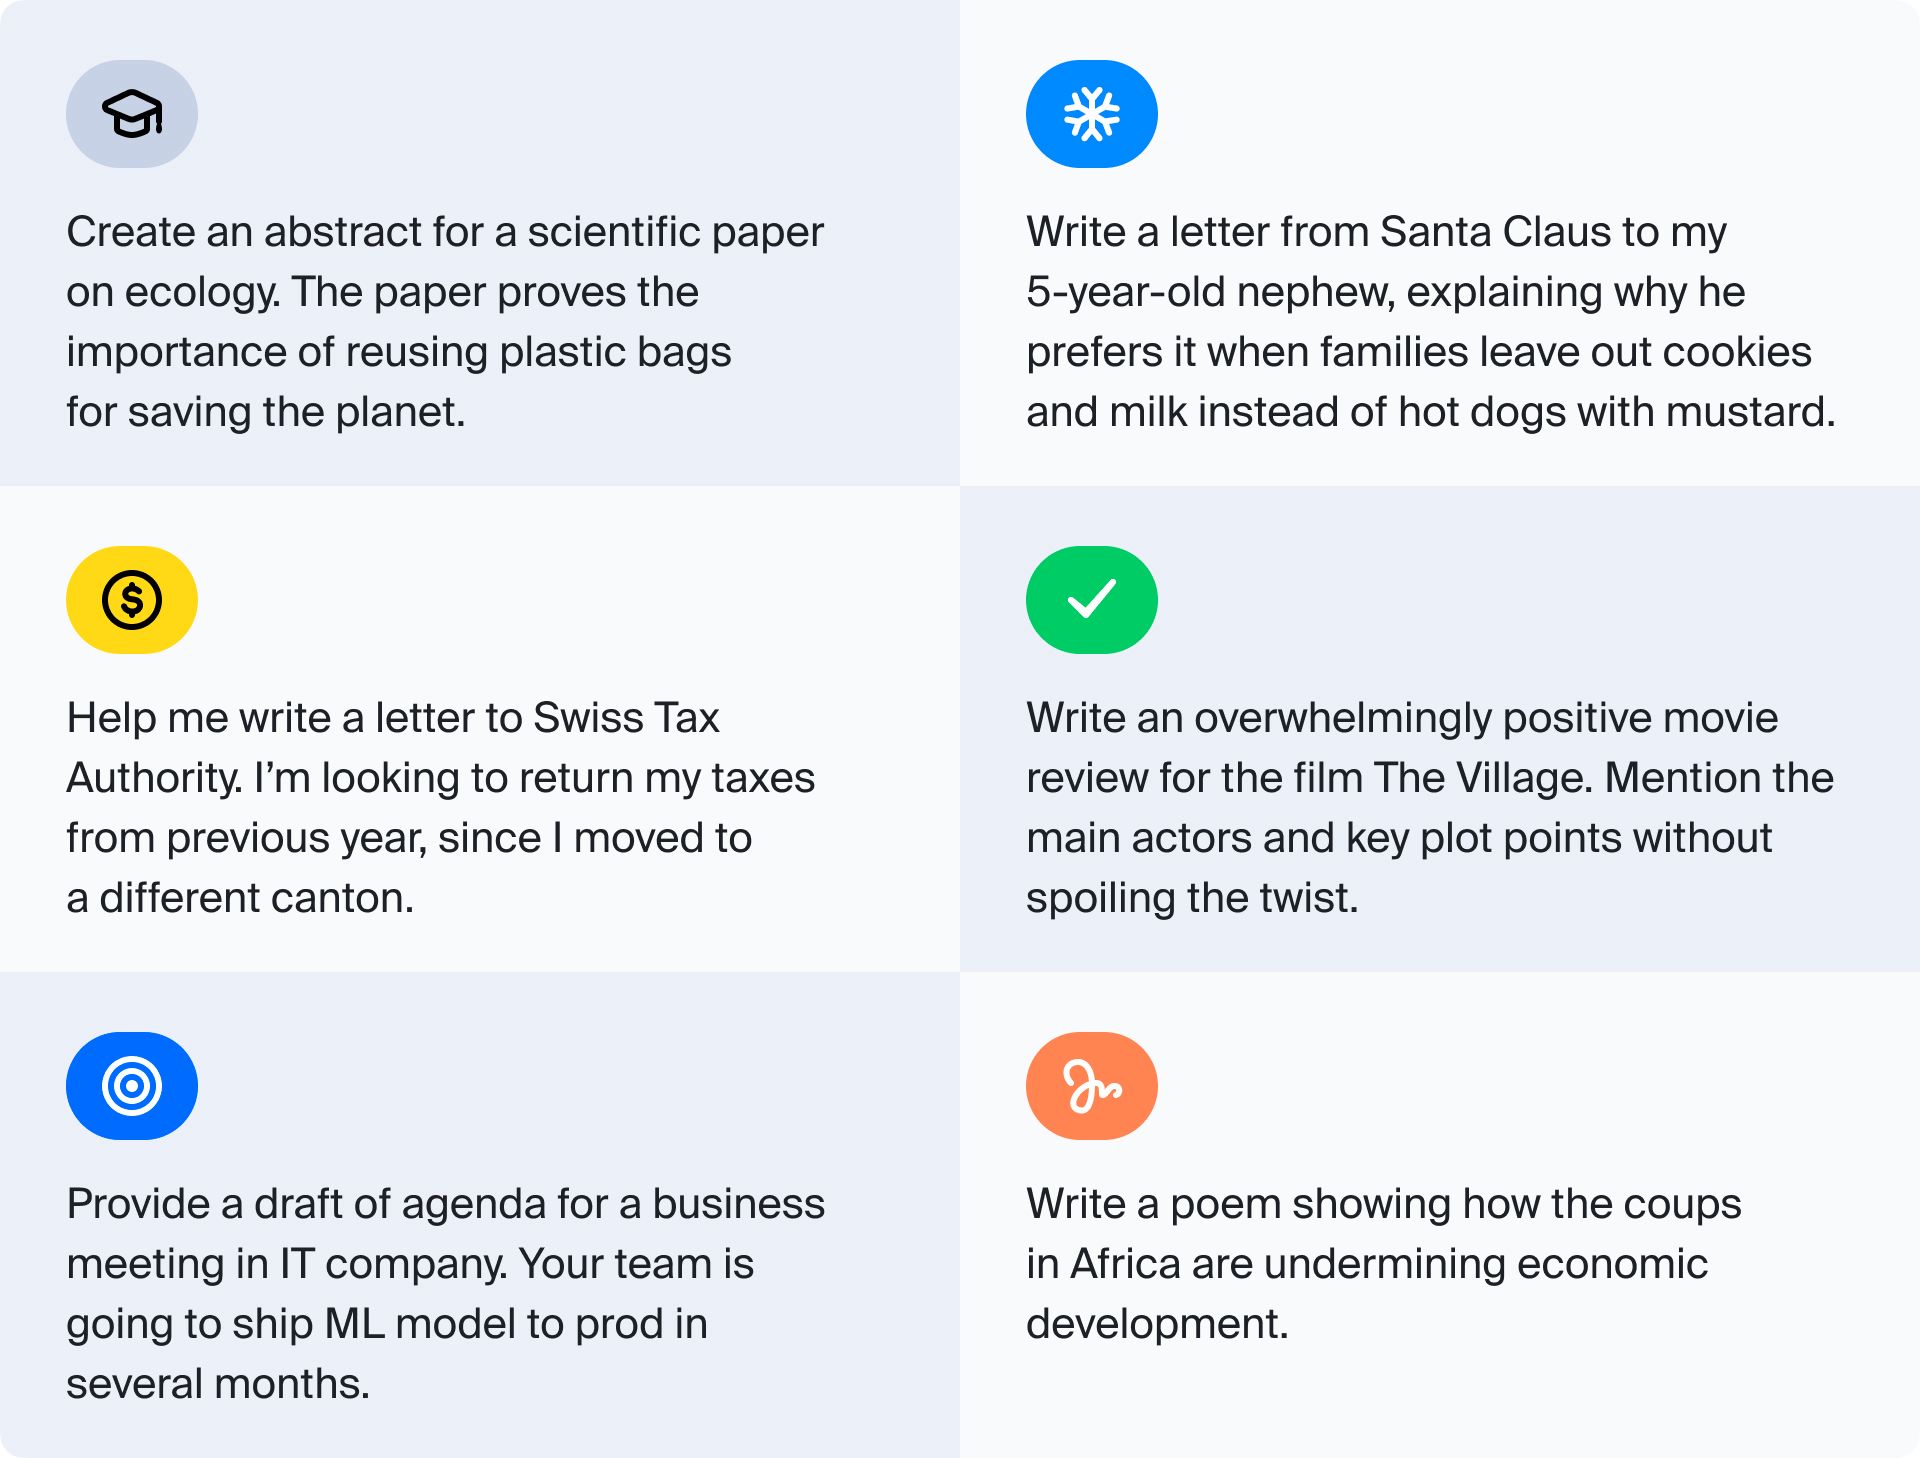Click the yellow dollar coin icon
This screenshot has width=1920, height=1458.
pos(132,600)
